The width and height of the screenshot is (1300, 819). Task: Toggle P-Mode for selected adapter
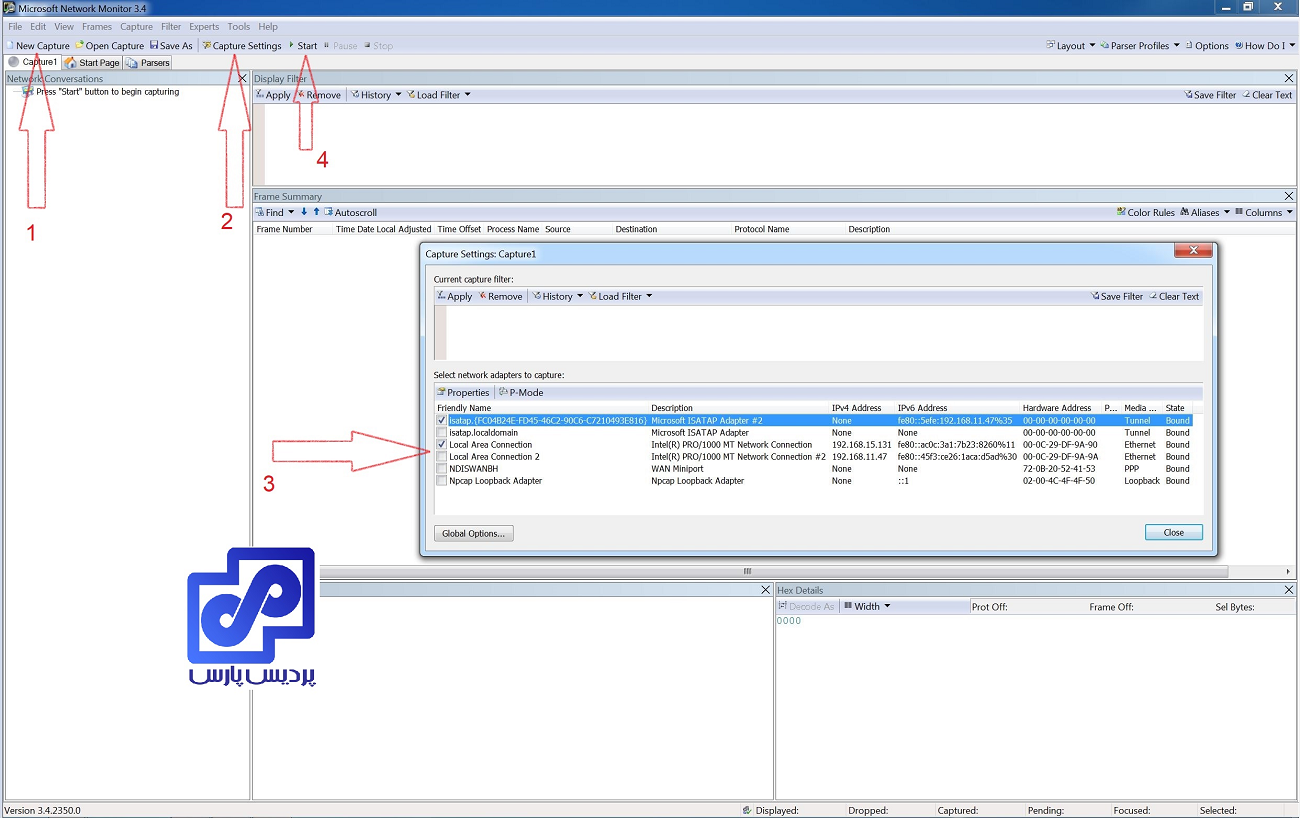[521, 392]
